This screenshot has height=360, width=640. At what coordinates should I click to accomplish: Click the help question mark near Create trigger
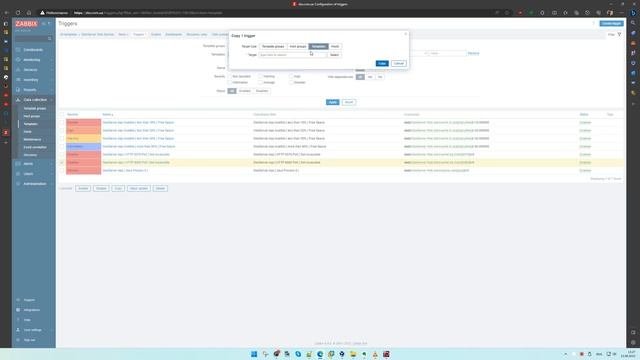click(x=593, y=24)
